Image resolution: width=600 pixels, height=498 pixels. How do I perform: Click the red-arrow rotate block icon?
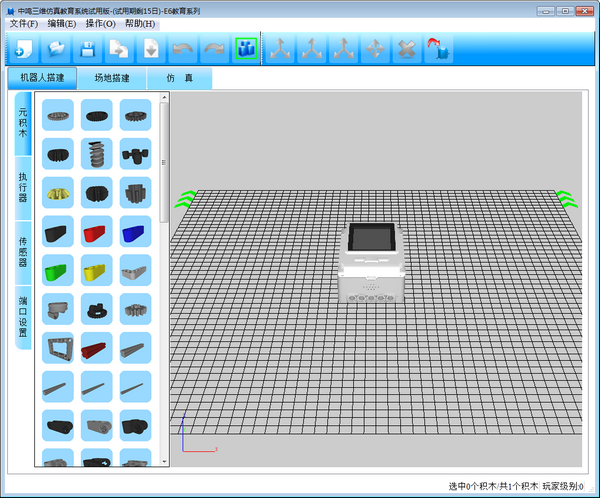point(437,48)
